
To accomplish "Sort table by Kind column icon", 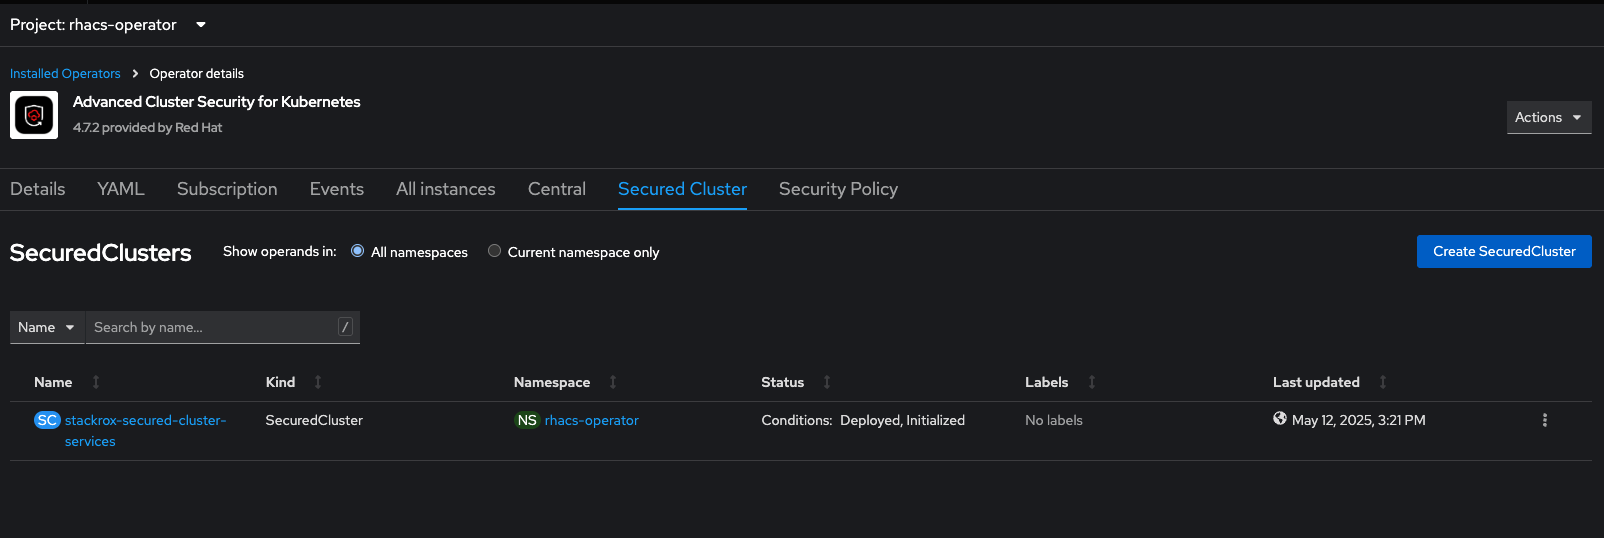I will pyautogui.click(x=318, y=382).
